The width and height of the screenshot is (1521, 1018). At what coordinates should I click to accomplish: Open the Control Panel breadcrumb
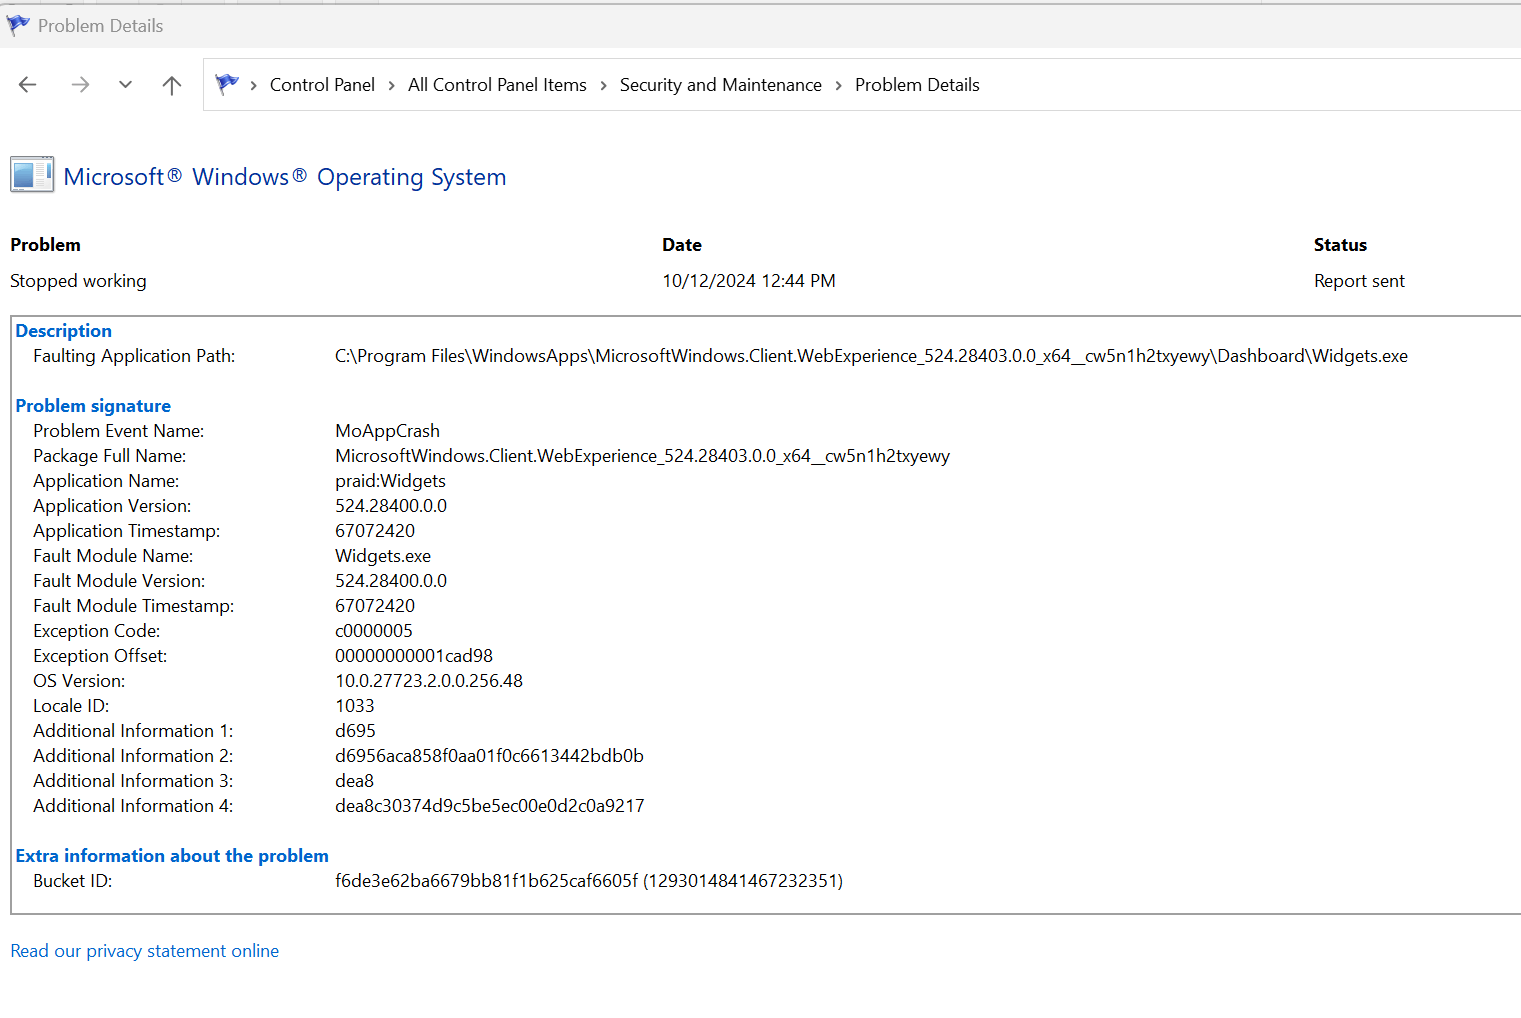(322, 85)
